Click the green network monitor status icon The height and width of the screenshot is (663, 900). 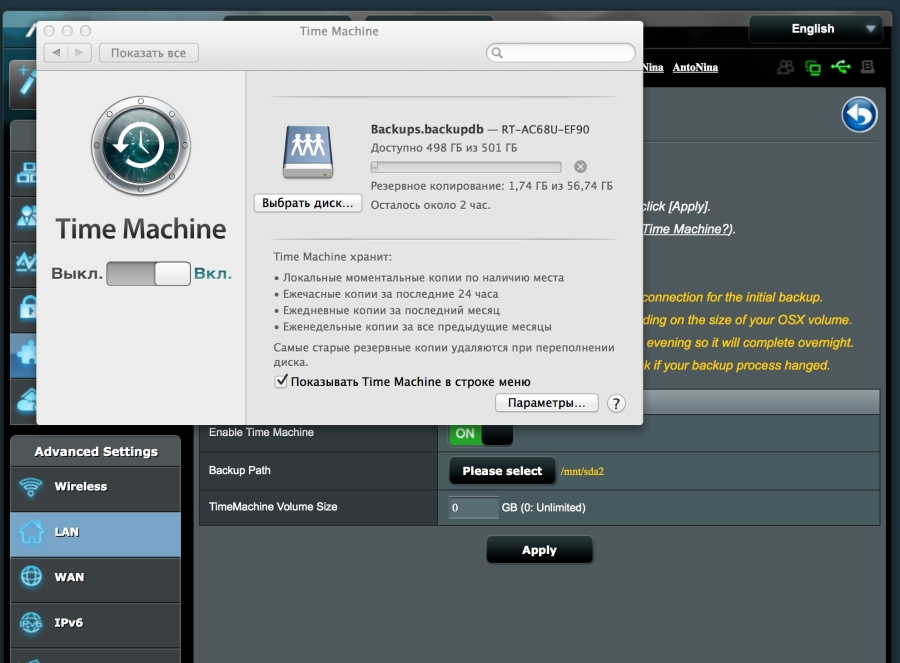pyautogui.click(x=813, y=68)
